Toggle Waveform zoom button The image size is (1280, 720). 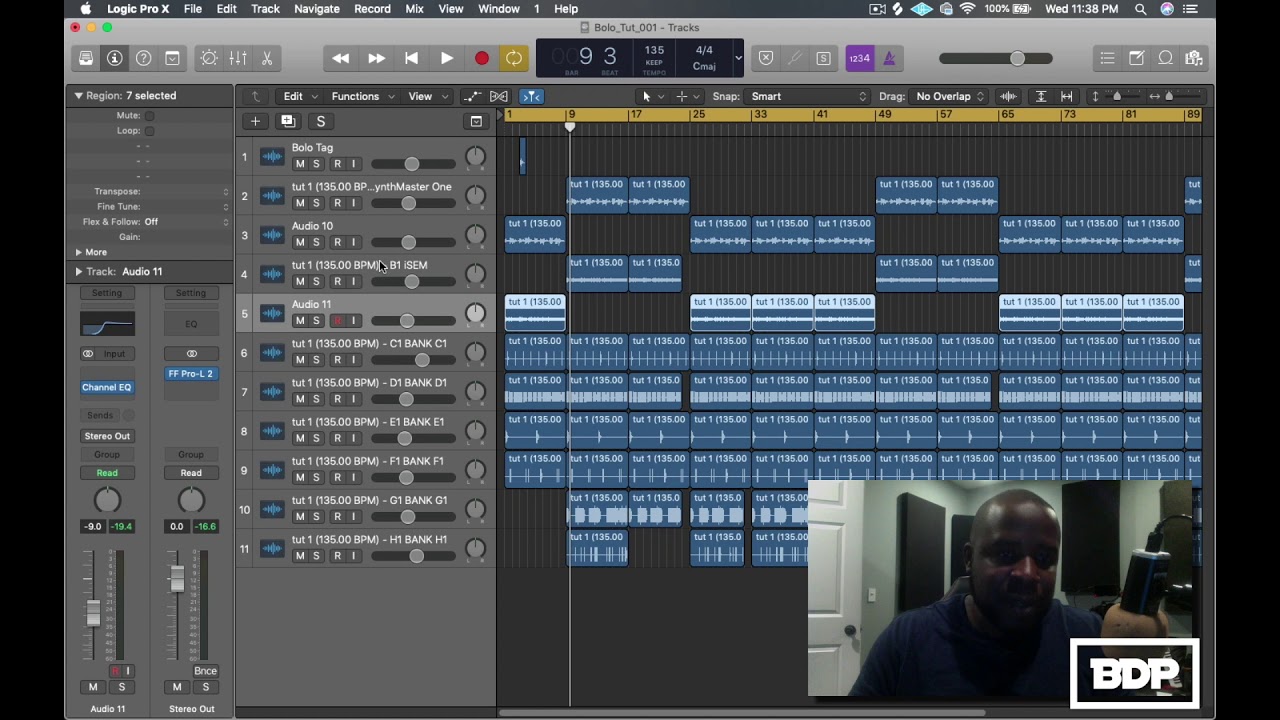pos(1008,96)
